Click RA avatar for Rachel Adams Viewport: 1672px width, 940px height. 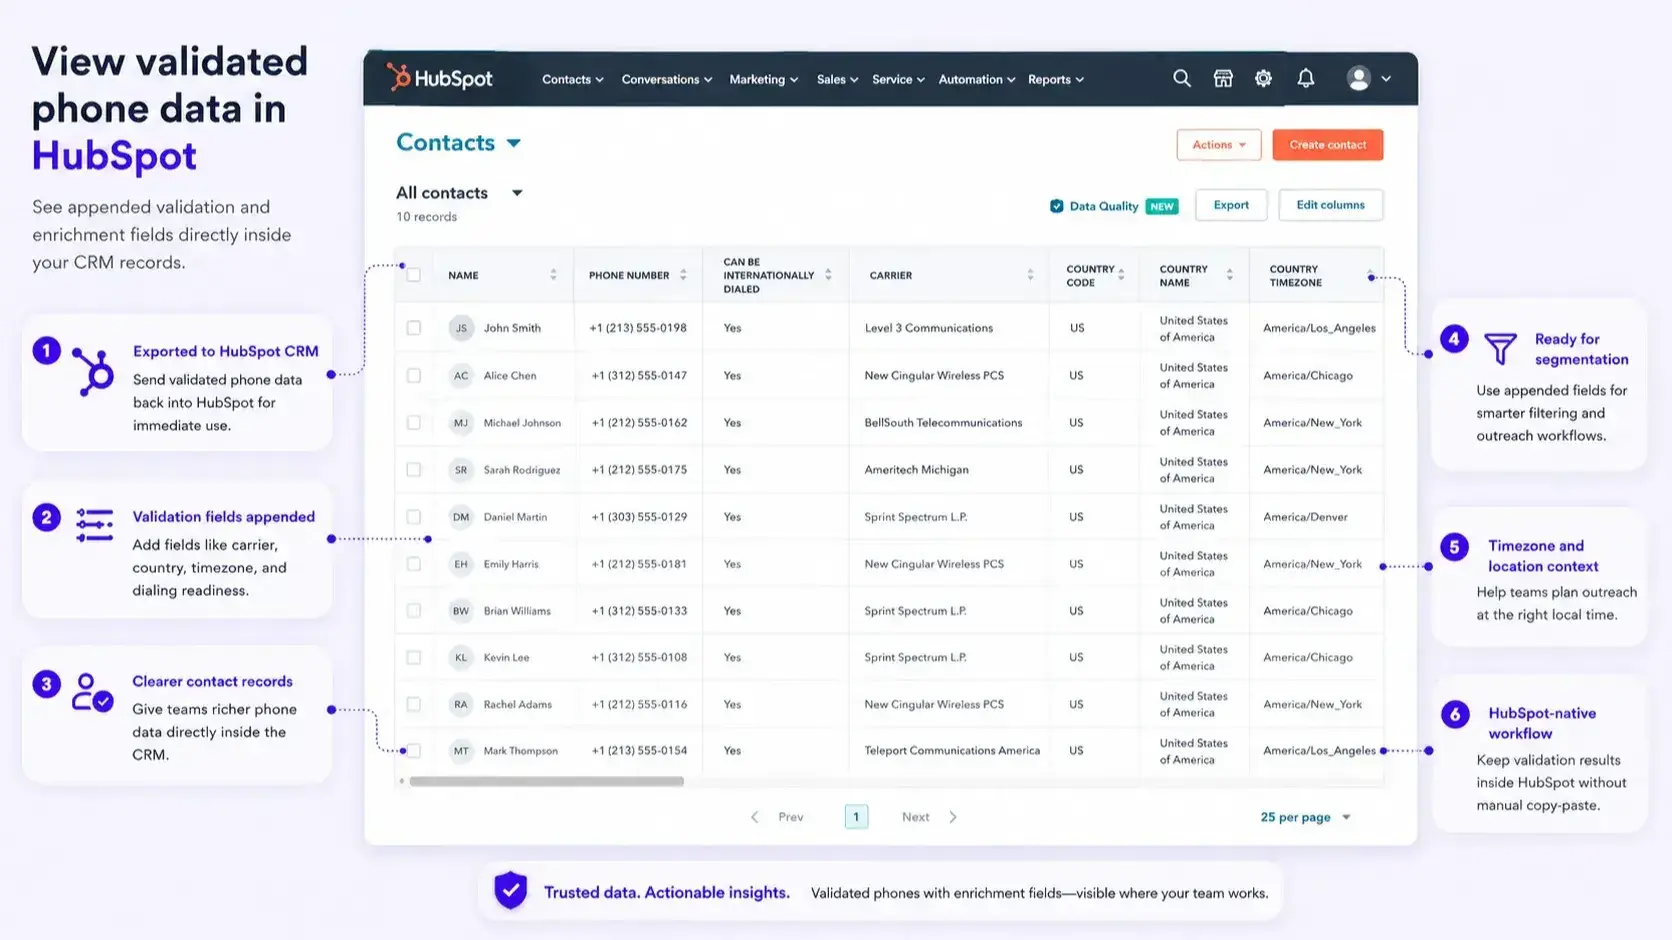pos(461,705)
